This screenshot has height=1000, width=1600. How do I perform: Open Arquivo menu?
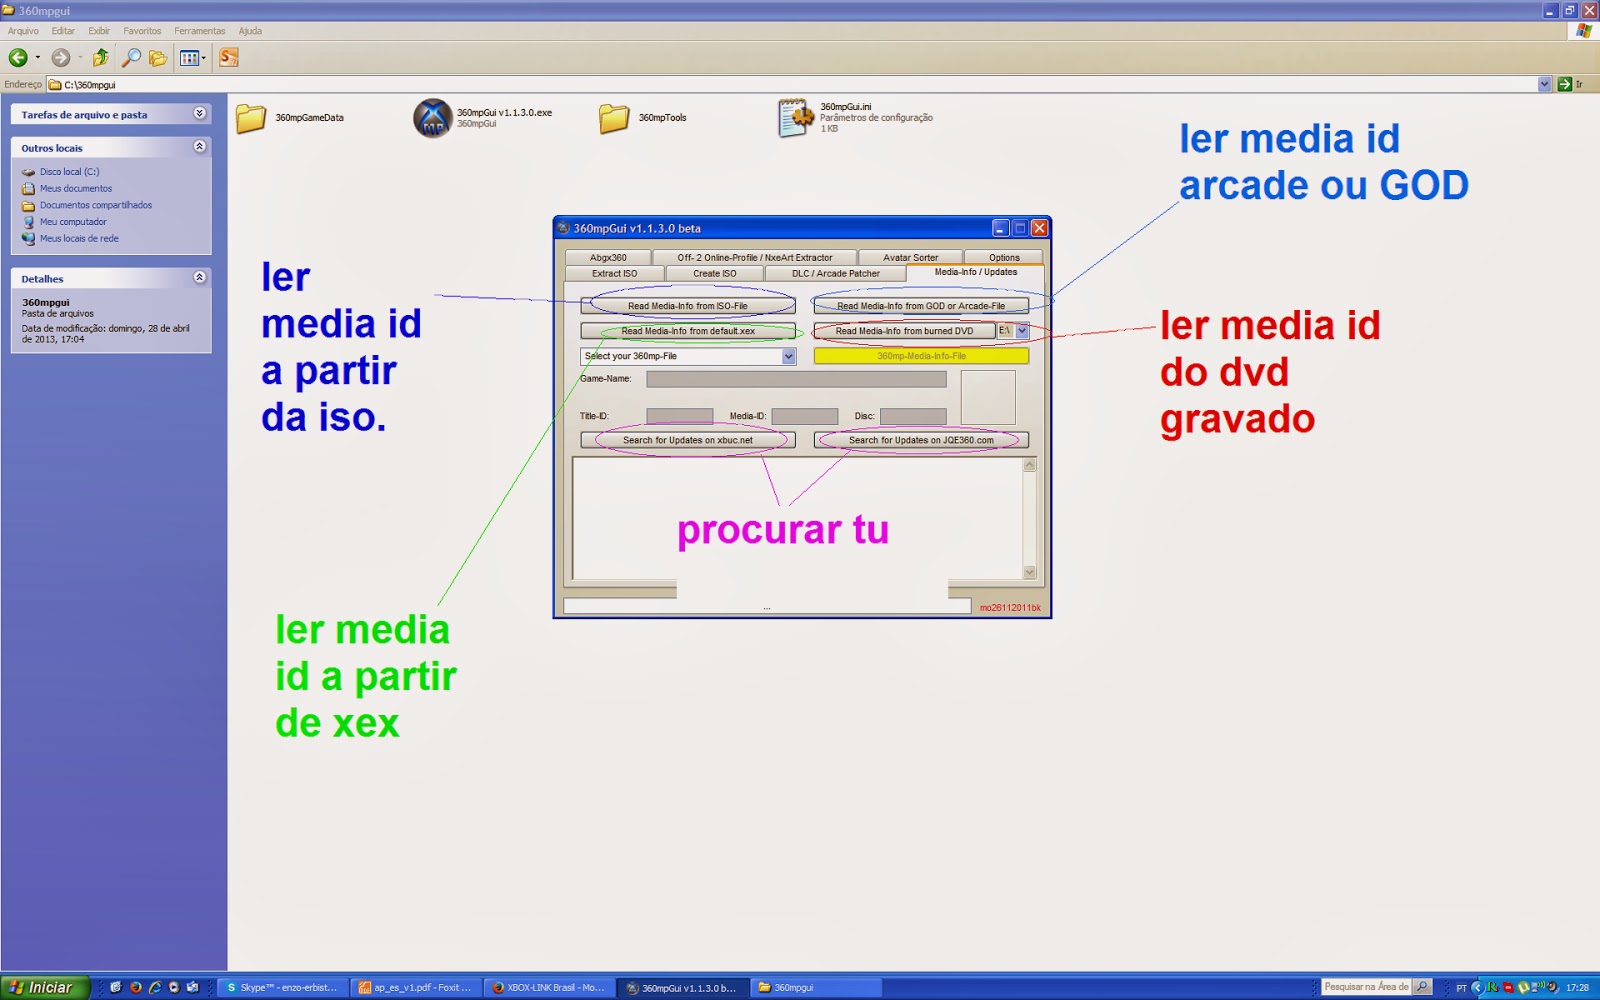click(x=23, y=31)
